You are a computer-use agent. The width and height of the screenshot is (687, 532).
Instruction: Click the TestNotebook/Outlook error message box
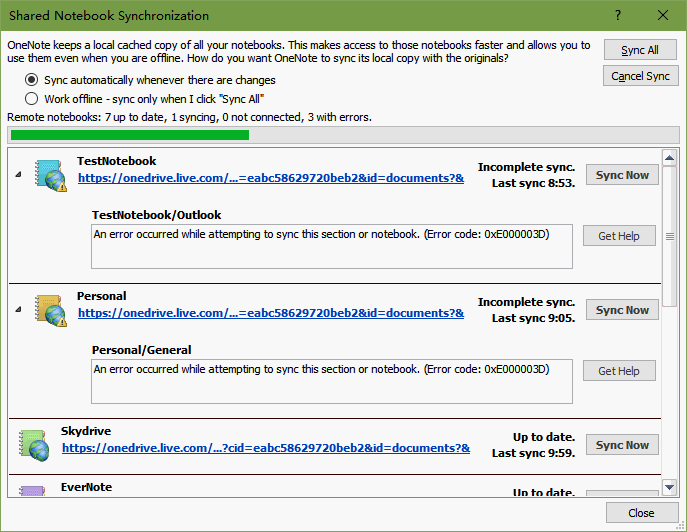[x=332, y=246]
